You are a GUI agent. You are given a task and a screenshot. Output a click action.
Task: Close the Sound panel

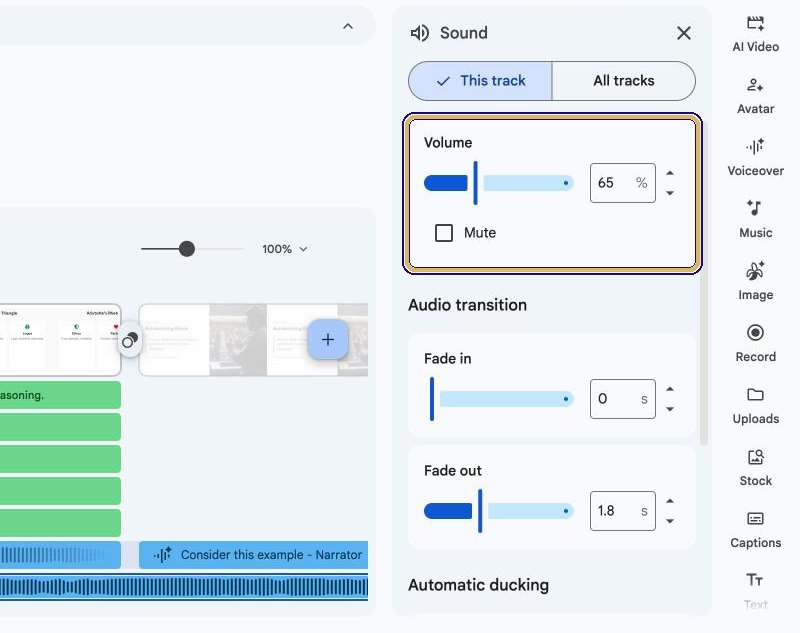pyautogui.click(x=684, y=33)
